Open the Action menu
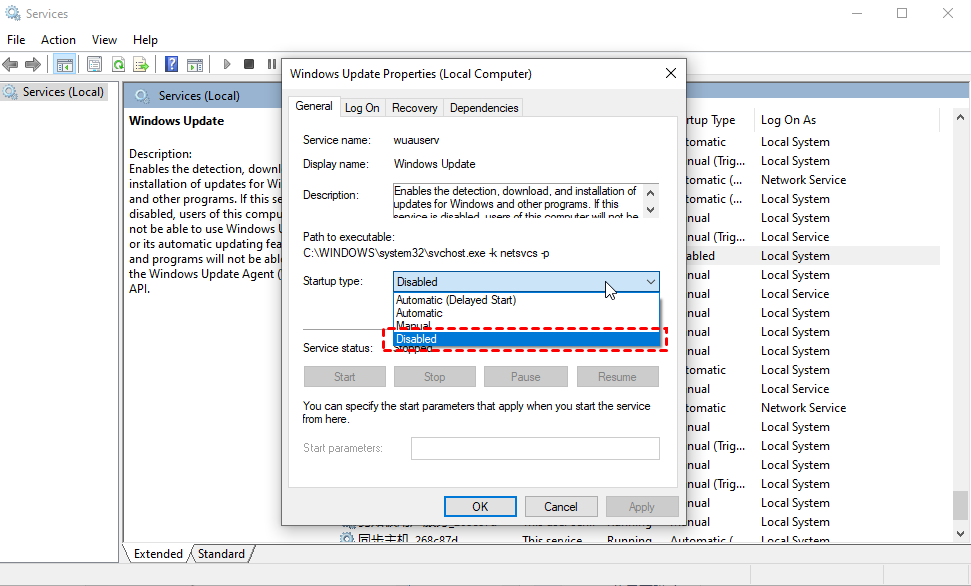Screen dimensions: 971x586 tap(58, 40)
